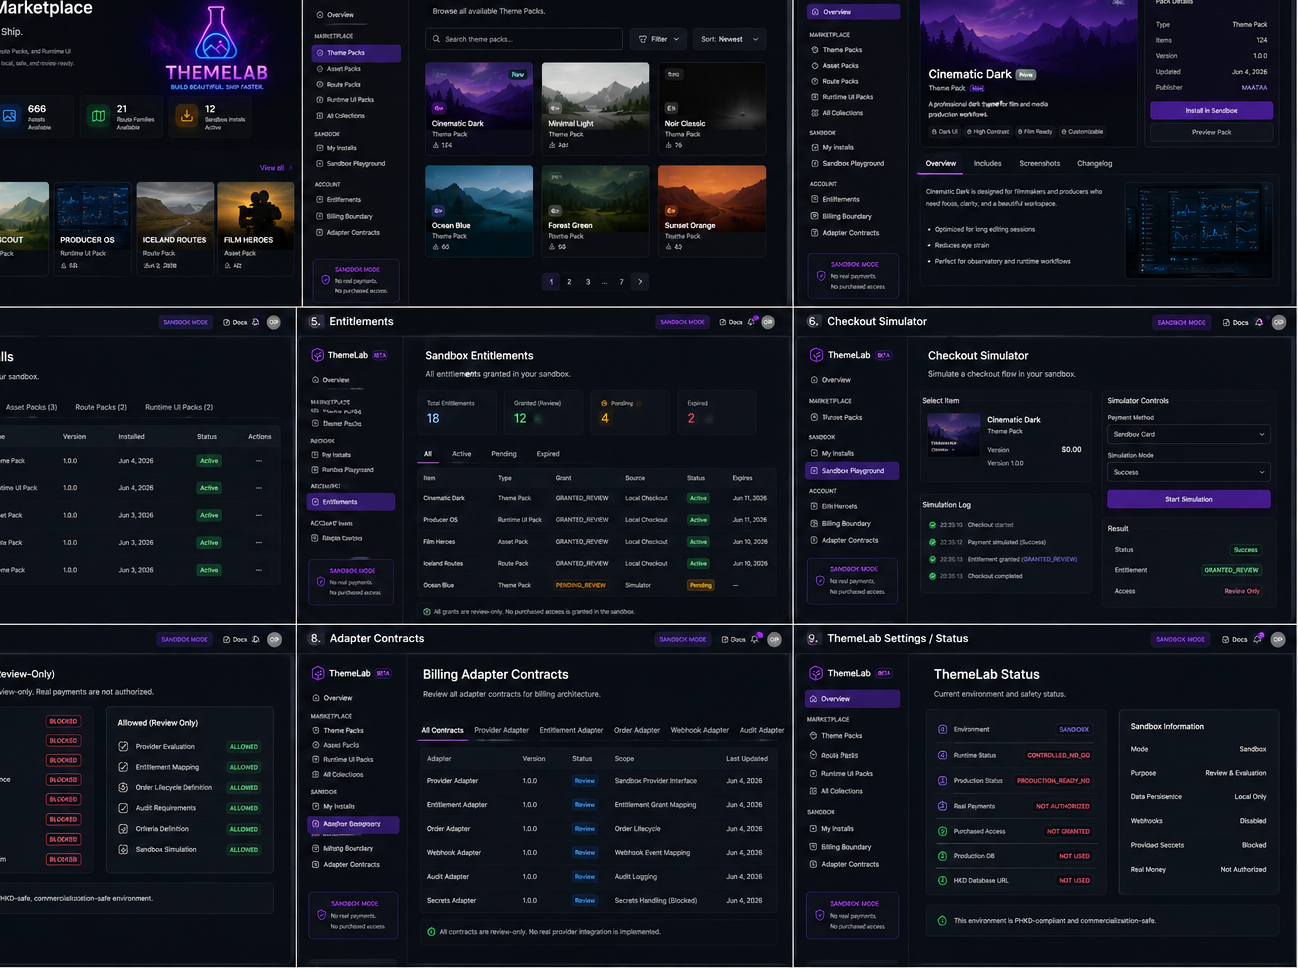
Task: Click the Install in Sandbox button
Action: pos(1211,111)
